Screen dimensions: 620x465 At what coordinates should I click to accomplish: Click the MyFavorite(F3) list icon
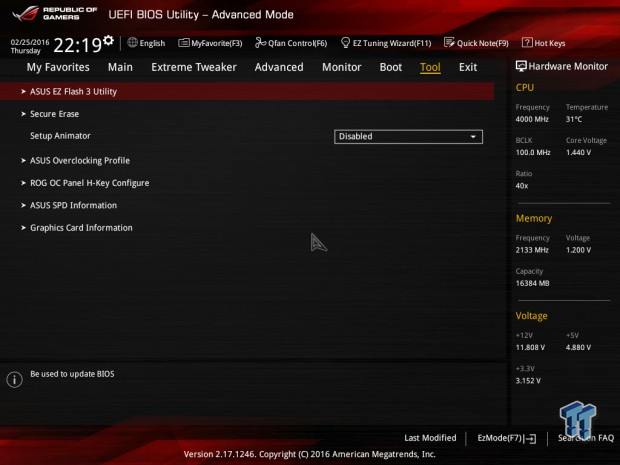pos(183,43)
